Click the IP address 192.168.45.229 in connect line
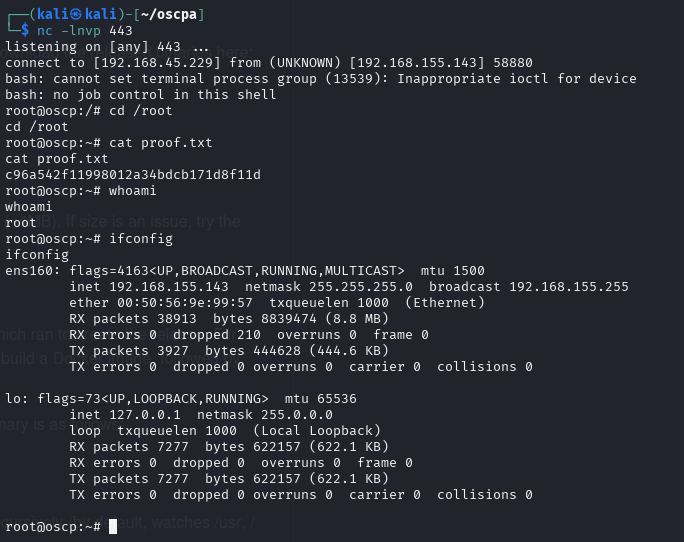The width and height of the screenshot is (684, 542). [157, 63]
